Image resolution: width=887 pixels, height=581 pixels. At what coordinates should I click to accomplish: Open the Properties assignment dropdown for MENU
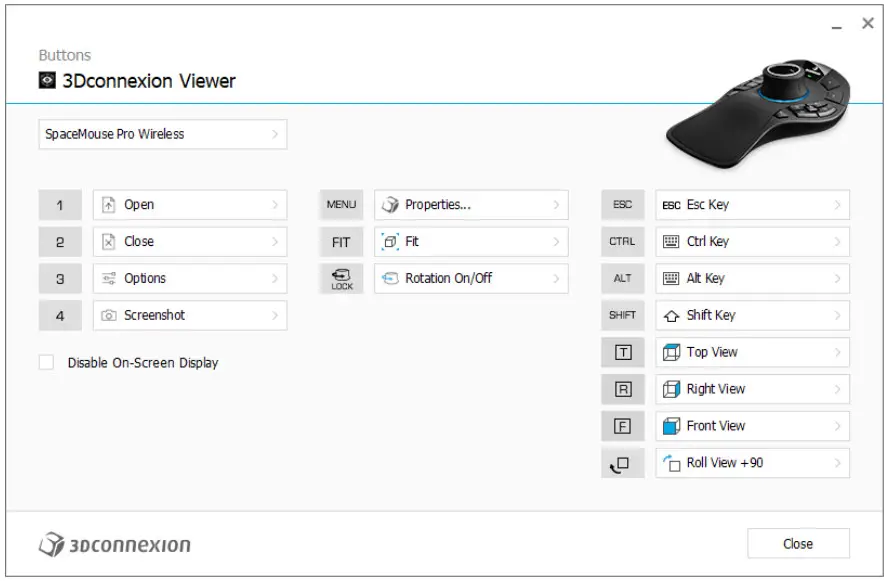pos(557,205)
